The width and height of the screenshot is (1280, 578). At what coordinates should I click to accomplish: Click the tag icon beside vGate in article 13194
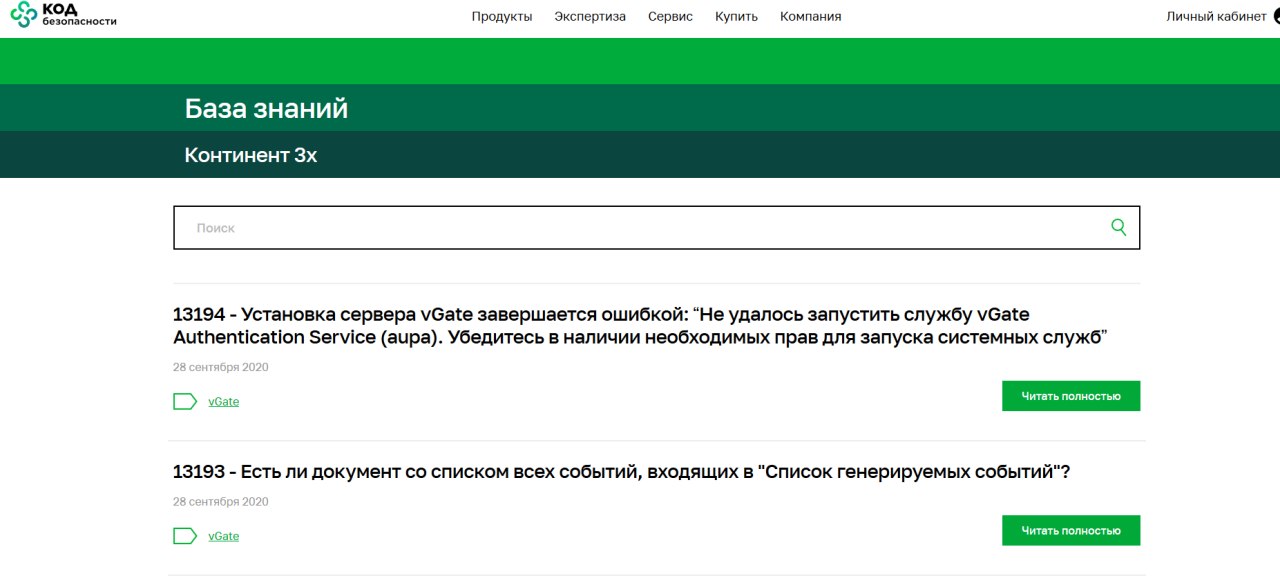coord(185,401)
